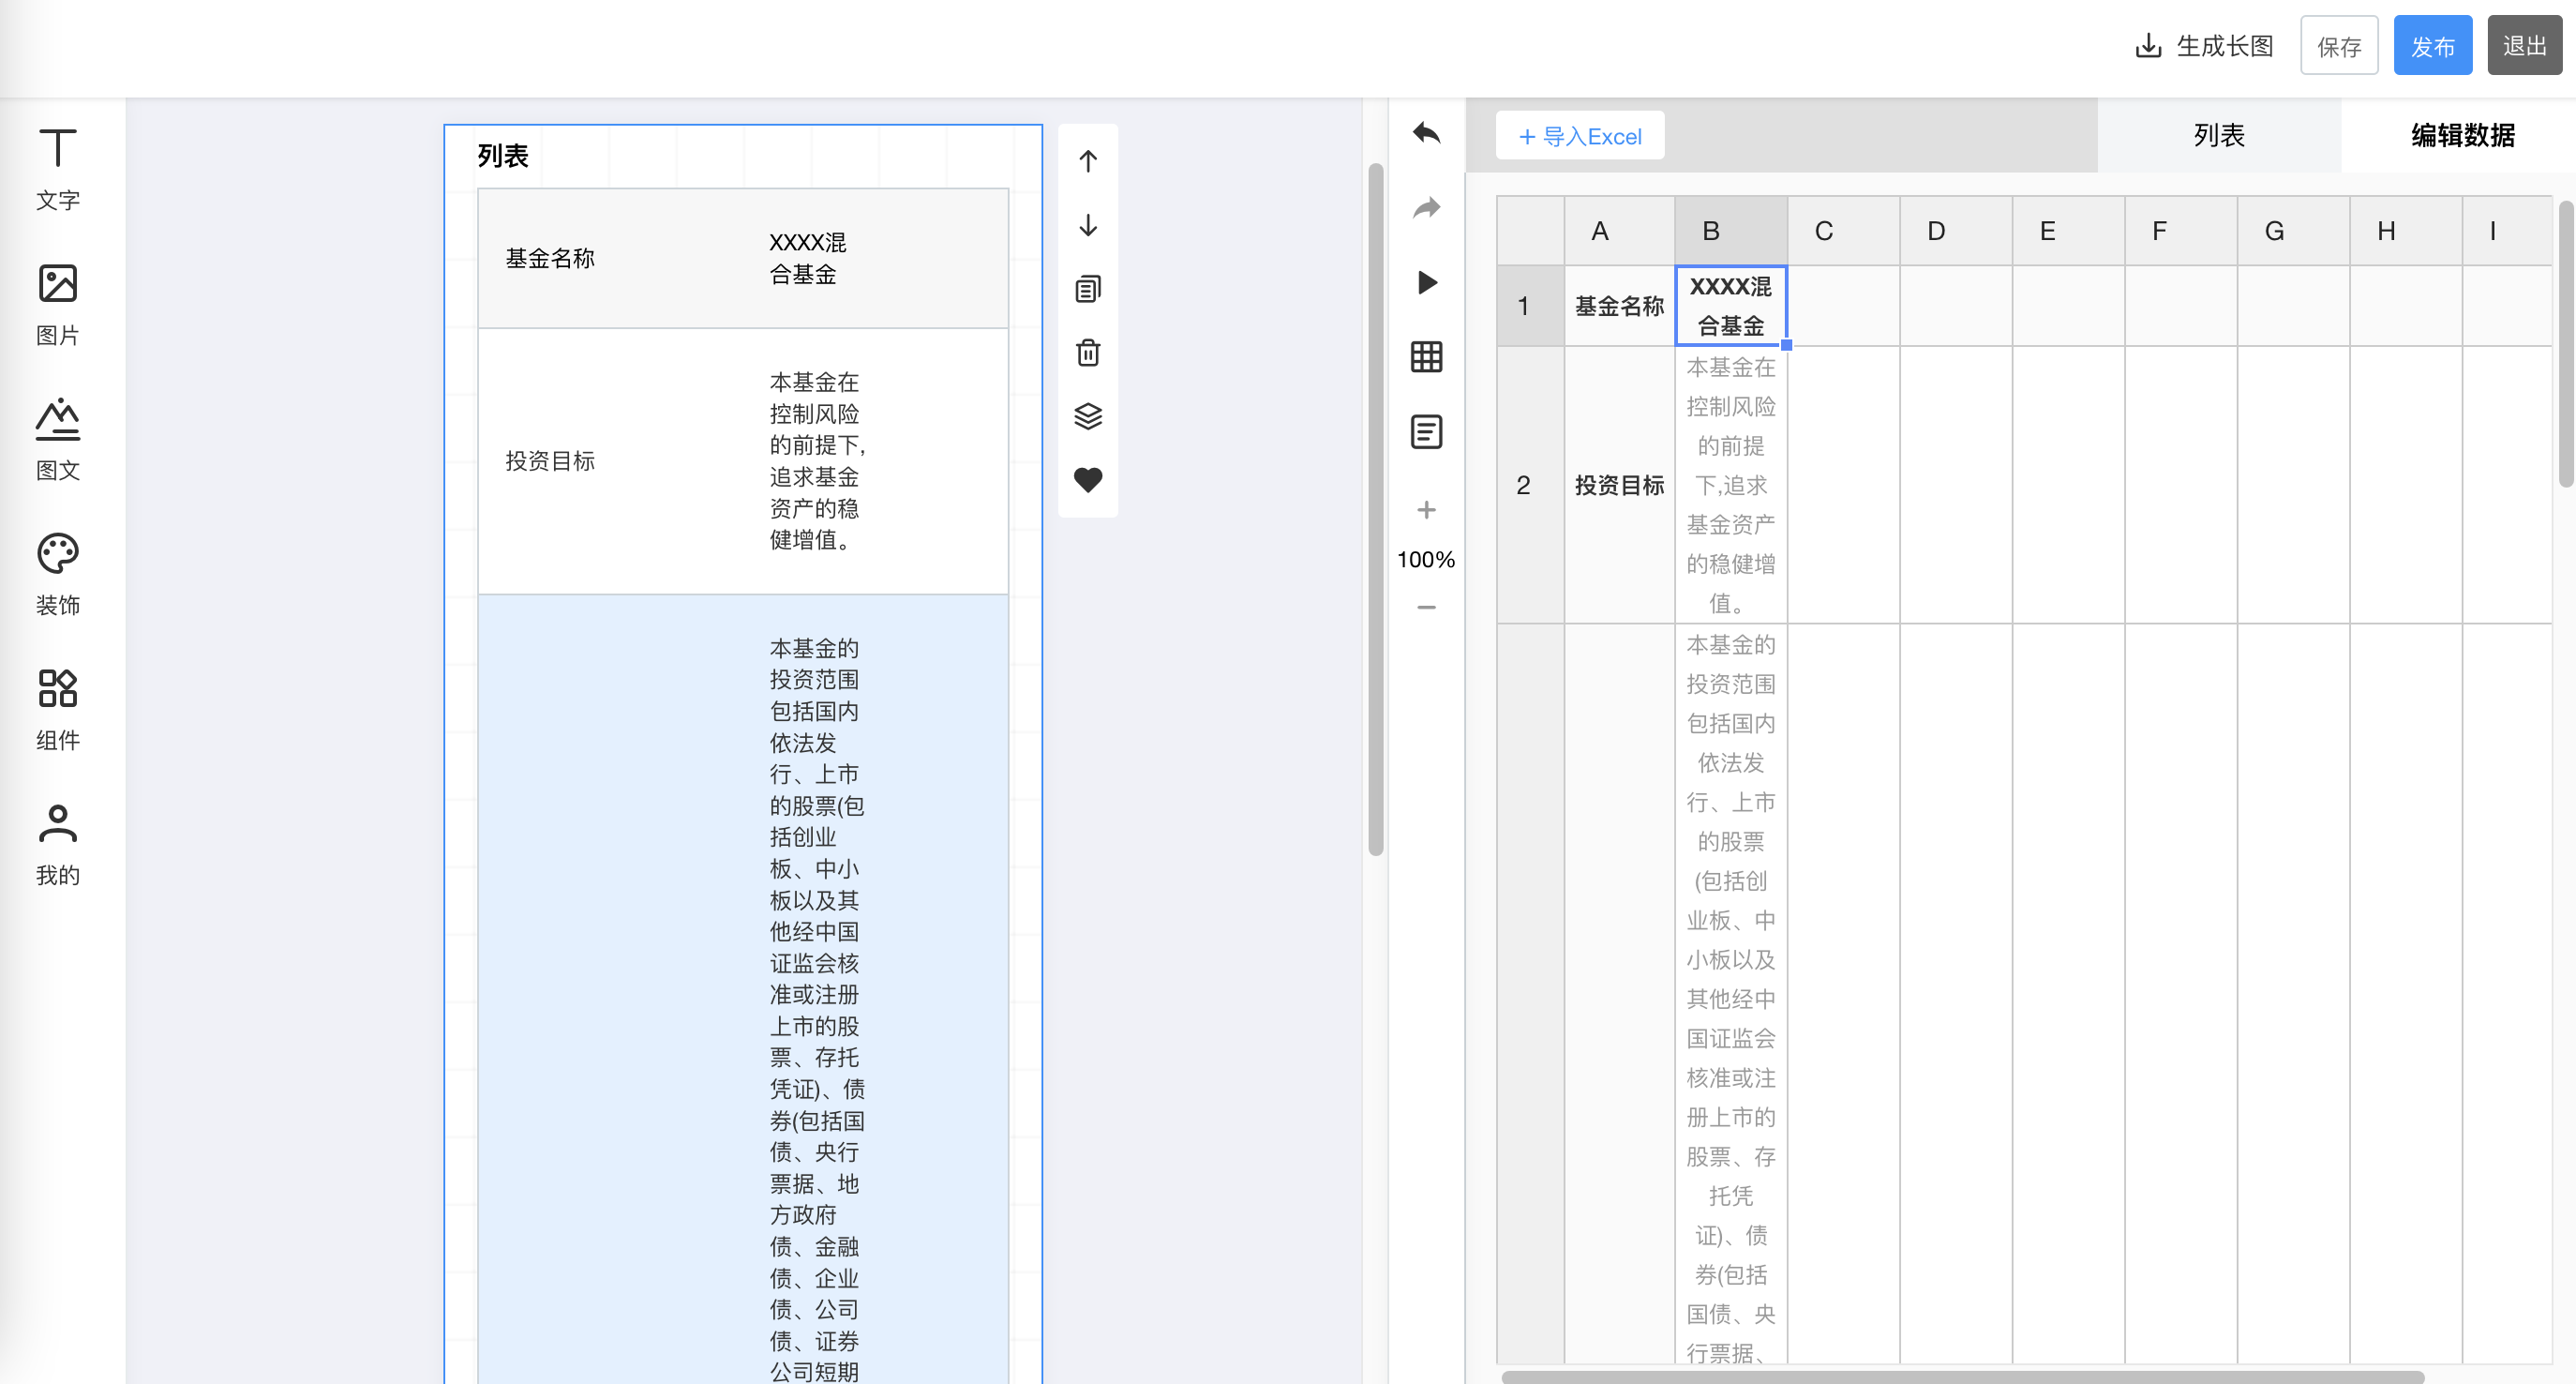Click XXXX混合基金 value in canvas table
This screenshot has width=2576, height=1384.
coord(807,258)
